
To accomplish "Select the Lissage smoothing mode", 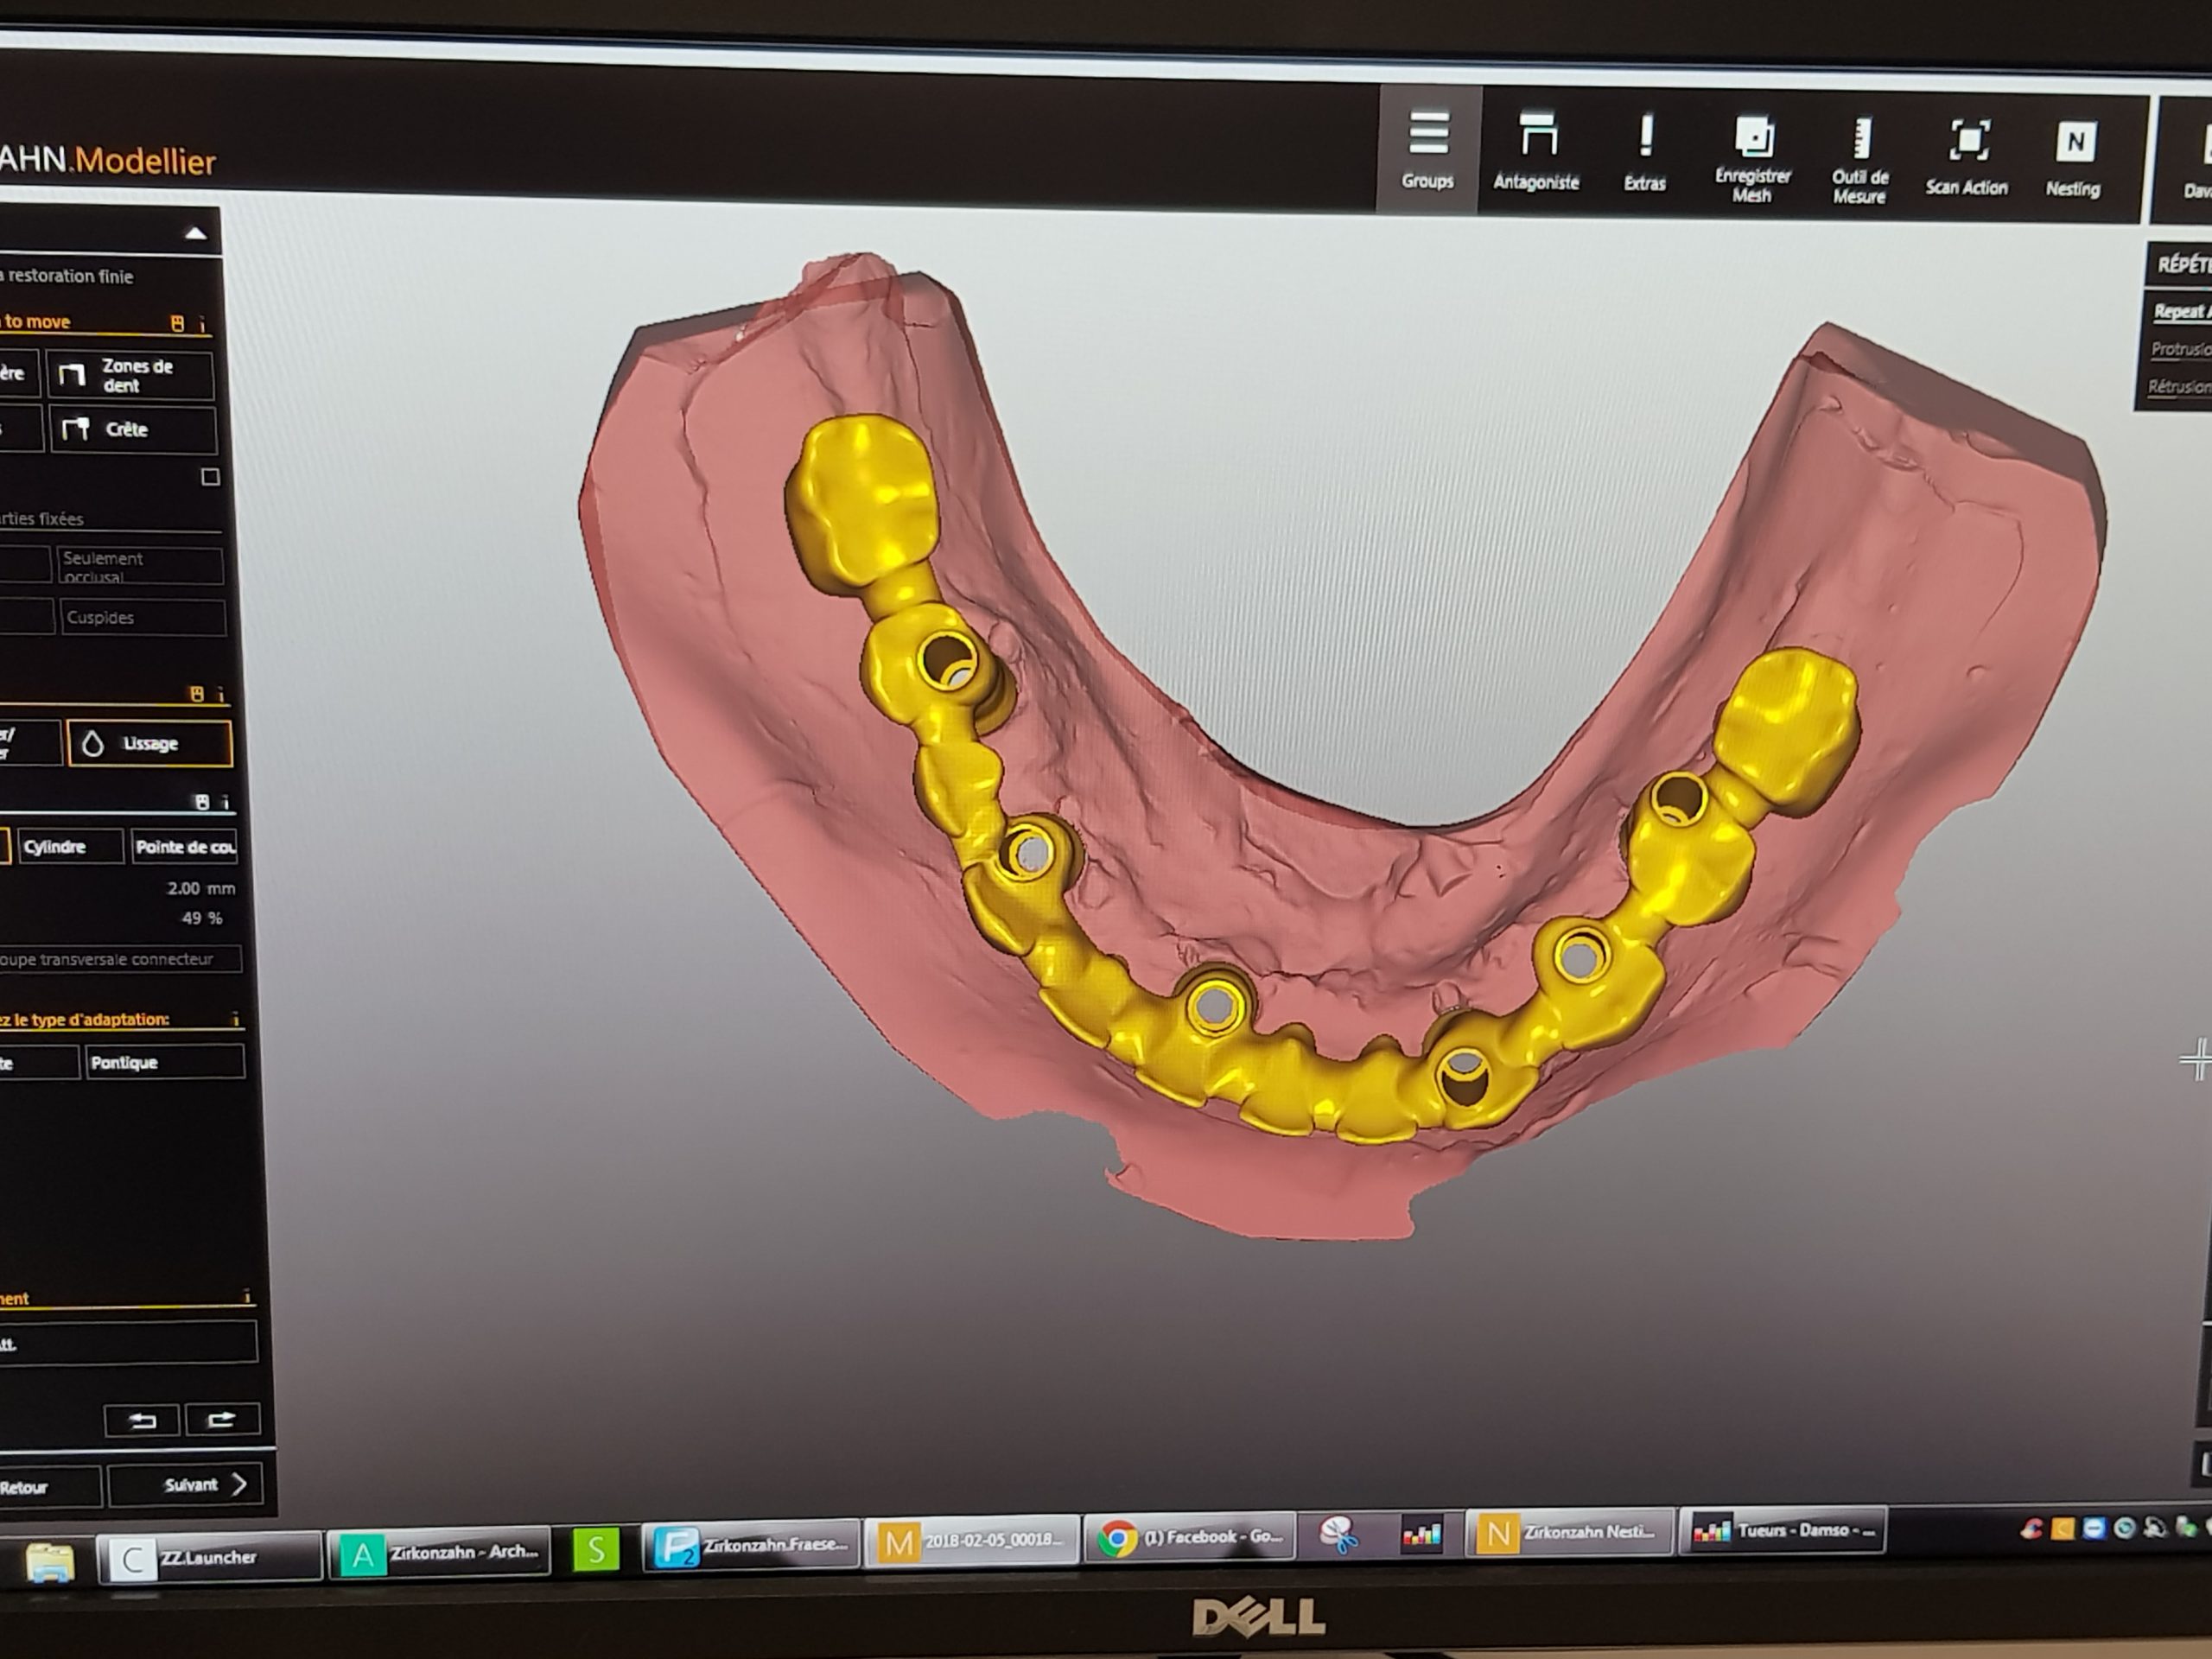I will (150, 743).
